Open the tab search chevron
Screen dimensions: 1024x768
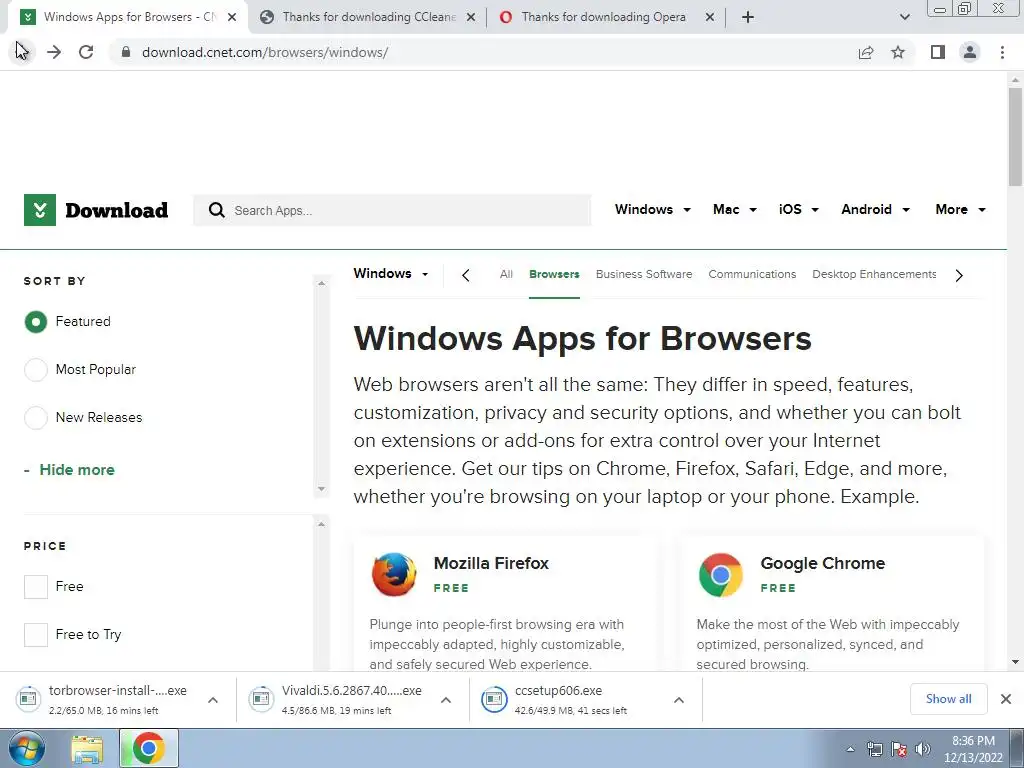coord(904,17)
